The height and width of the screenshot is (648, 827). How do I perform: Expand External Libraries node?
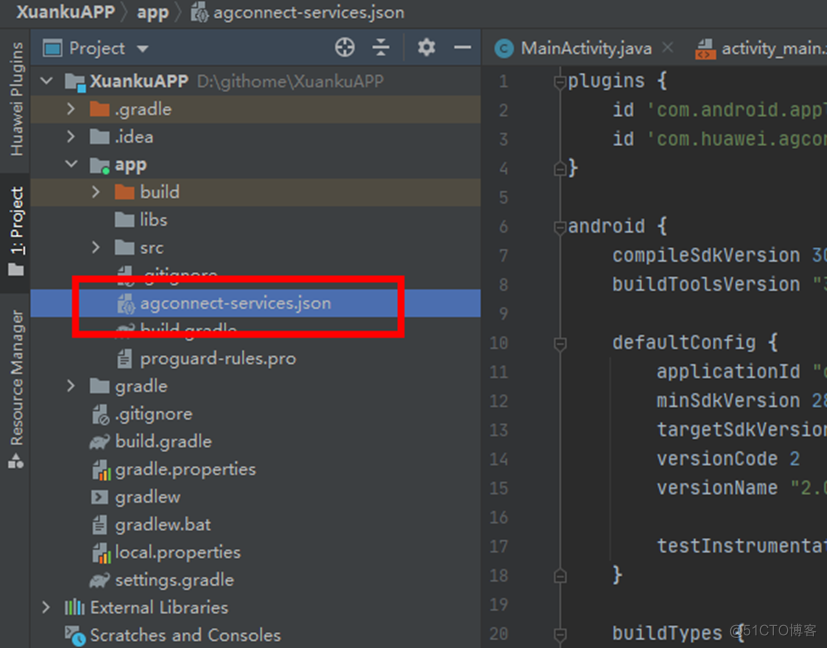click(x=46, y=607)
